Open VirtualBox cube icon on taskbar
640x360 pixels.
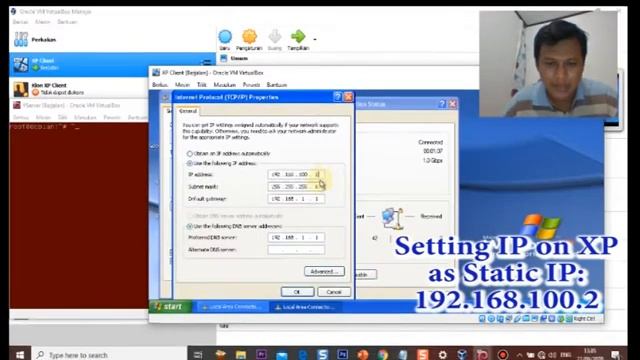[462, 355]
